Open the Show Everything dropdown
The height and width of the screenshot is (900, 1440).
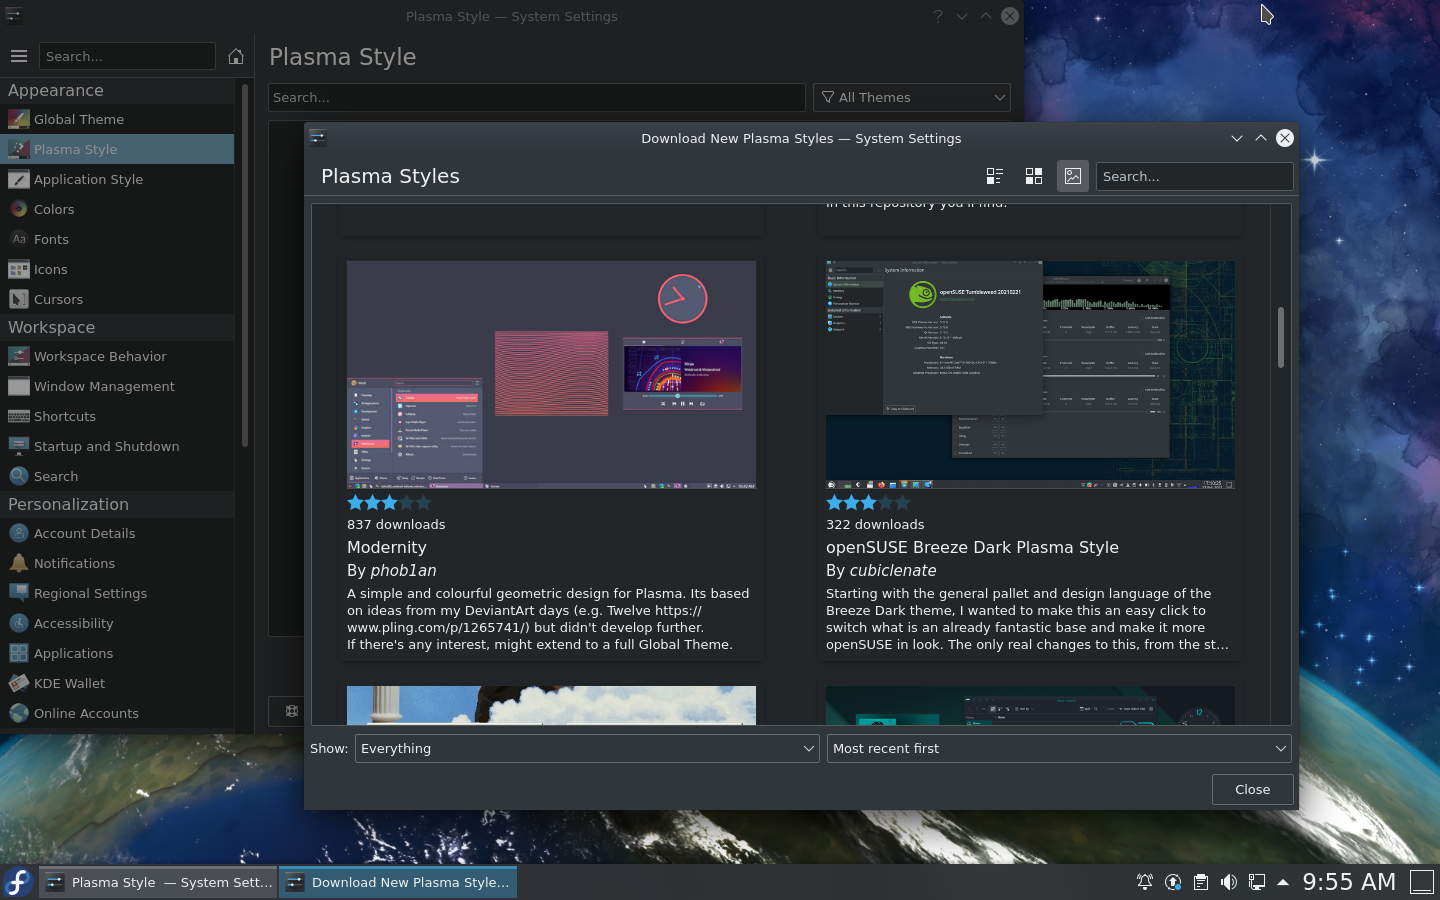point(587,748)
